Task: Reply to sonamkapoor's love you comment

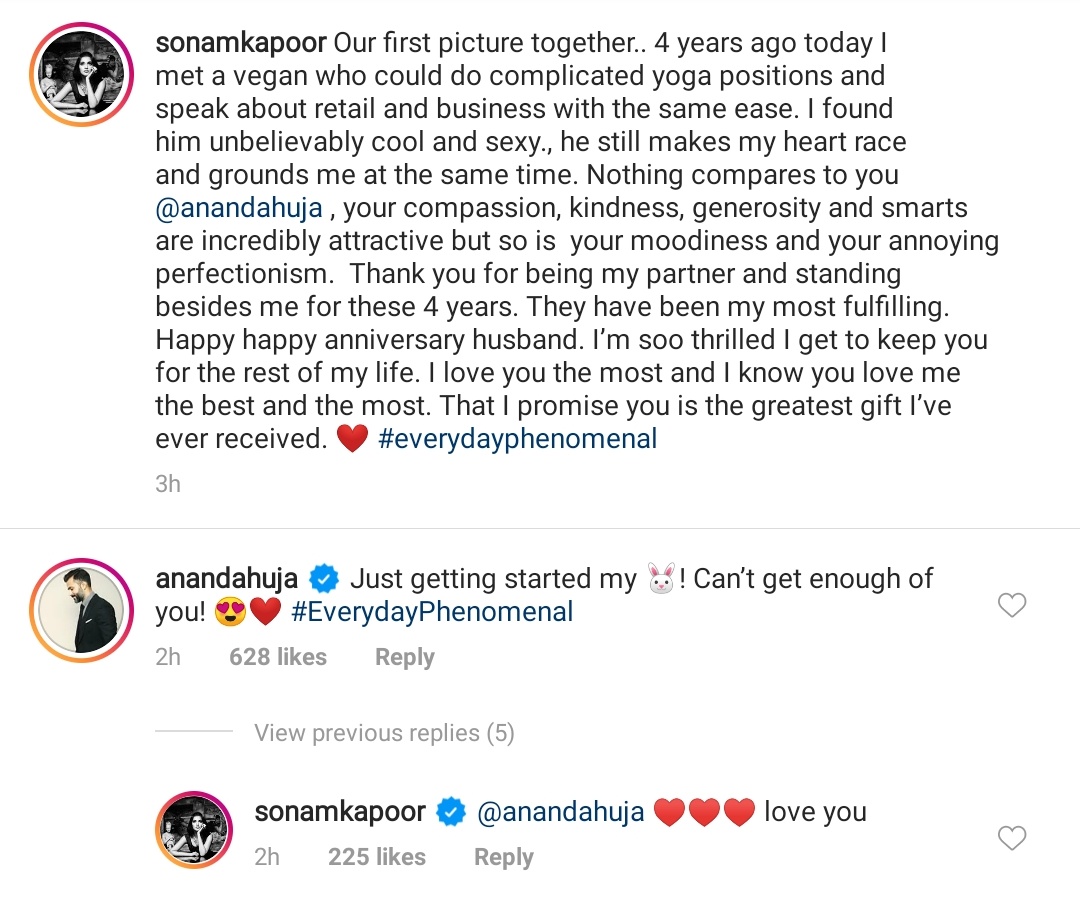Action: pyautogui.click(x=503, y=857)
